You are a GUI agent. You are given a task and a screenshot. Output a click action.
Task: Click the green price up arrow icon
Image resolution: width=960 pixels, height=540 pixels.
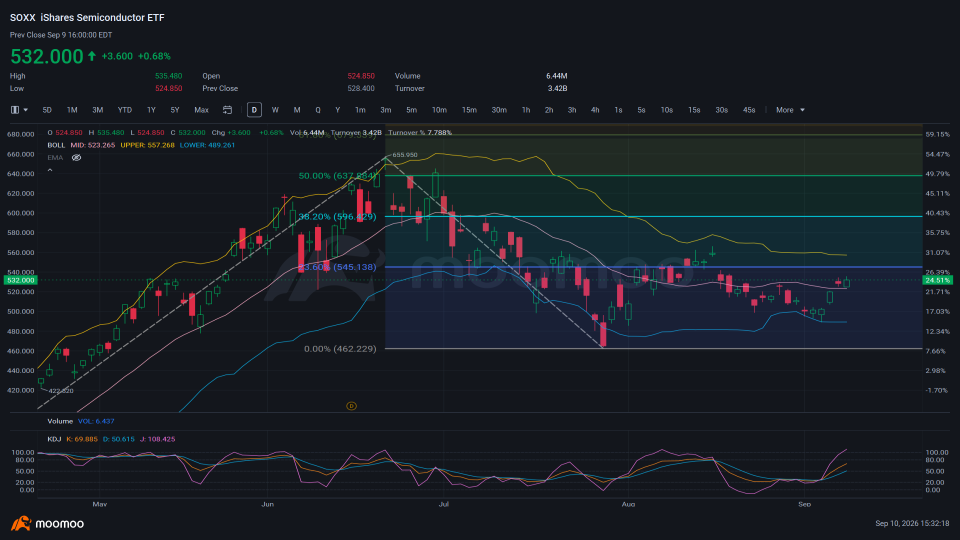pyautogui.click(x=92, y=56)
